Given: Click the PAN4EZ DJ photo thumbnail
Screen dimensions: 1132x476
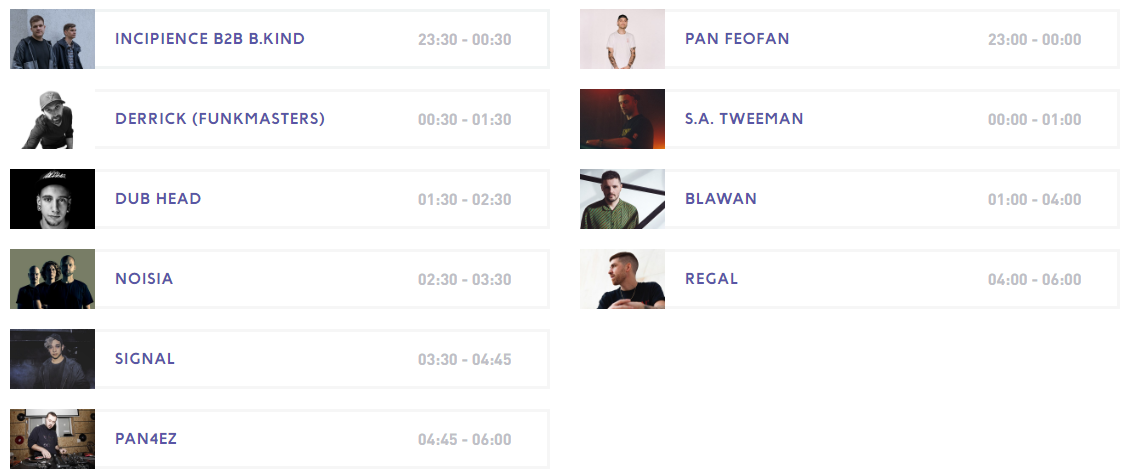Looking at the screenshot, I should 52,439.
